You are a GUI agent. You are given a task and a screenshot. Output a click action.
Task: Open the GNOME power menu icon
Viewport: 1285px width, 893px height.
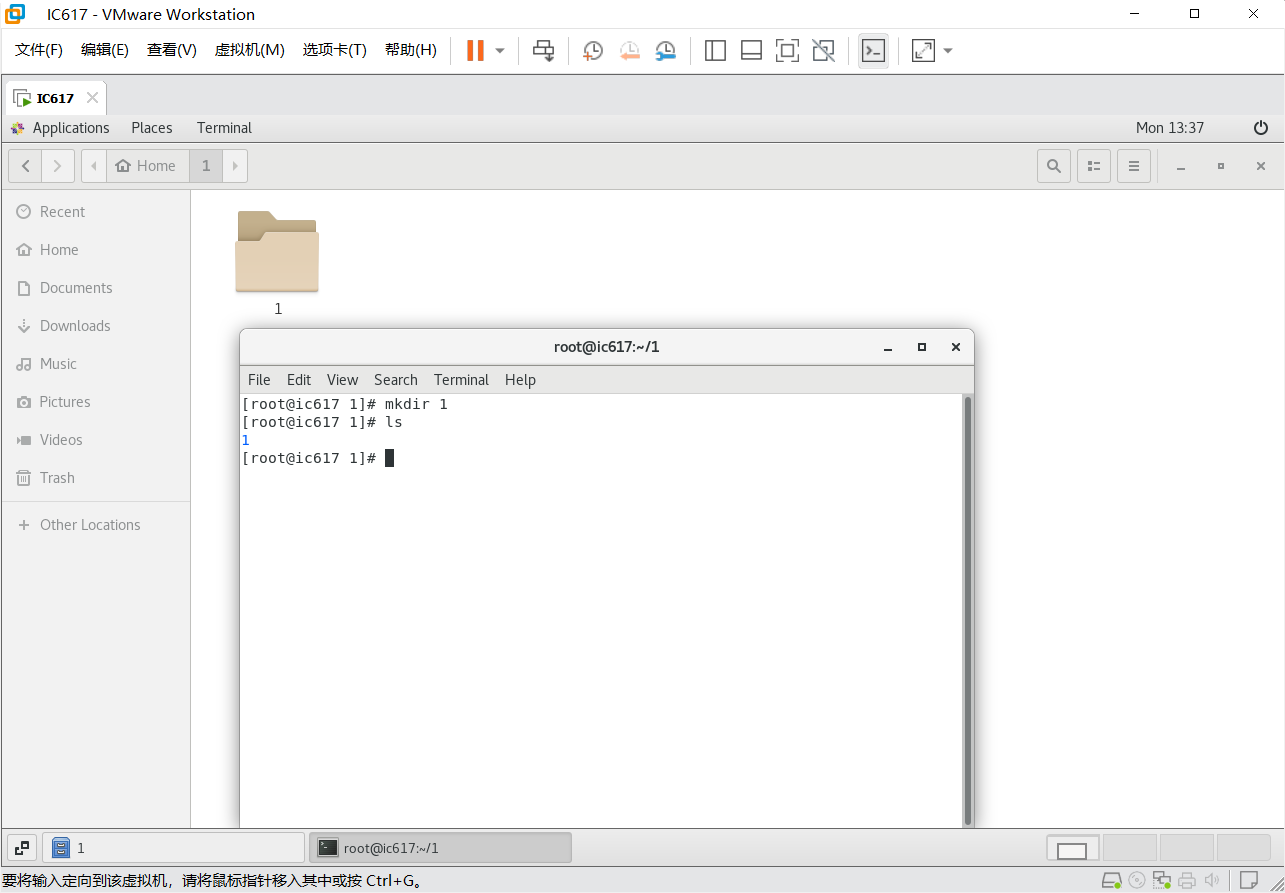point(1261,128)
